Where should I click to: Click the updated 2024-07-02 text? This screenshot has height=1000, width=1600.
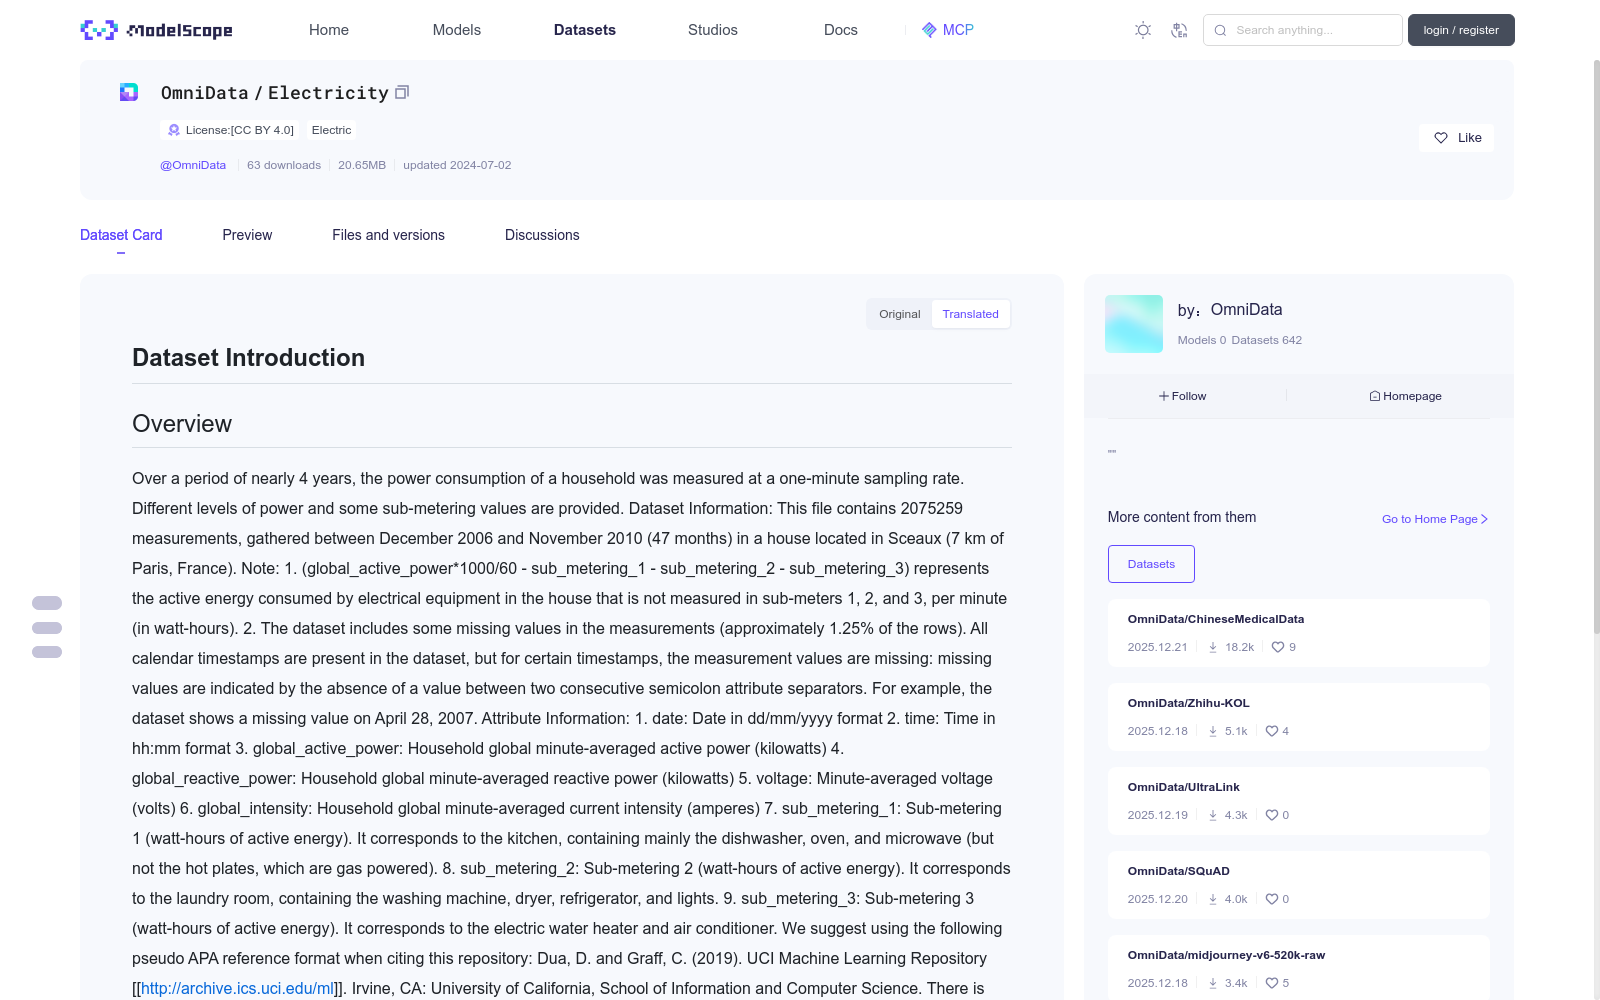coord(457,165)
